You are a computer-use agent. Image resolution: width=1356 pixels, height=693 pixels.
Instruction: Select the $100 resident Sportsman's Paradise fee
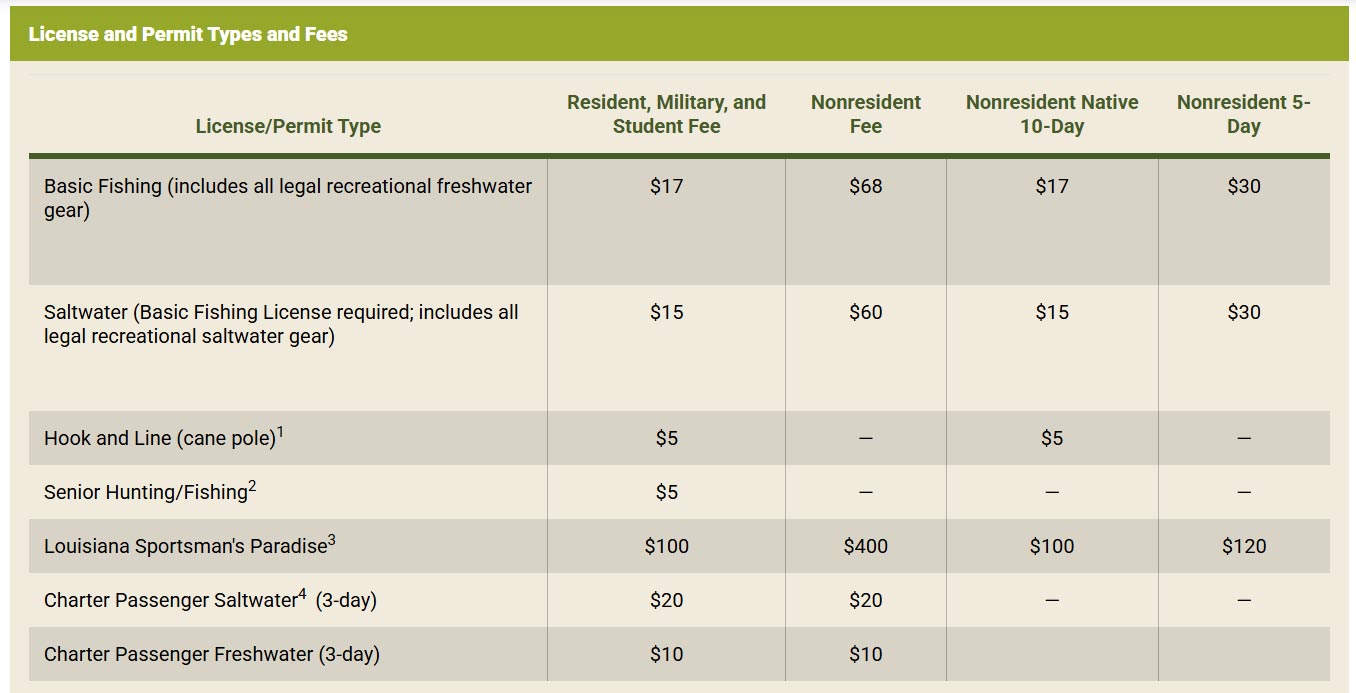[666, 546]
